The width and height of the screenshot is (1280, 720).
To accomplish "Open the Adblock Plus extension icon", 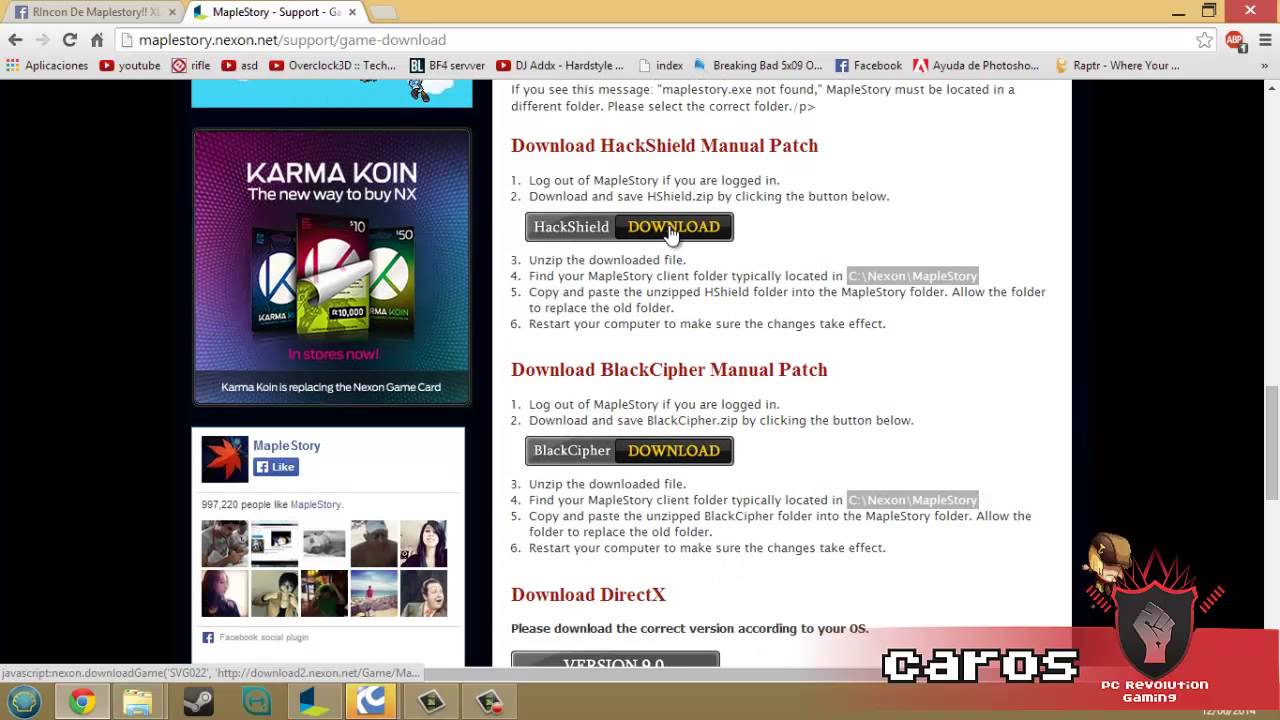I will pos(1234,40).
